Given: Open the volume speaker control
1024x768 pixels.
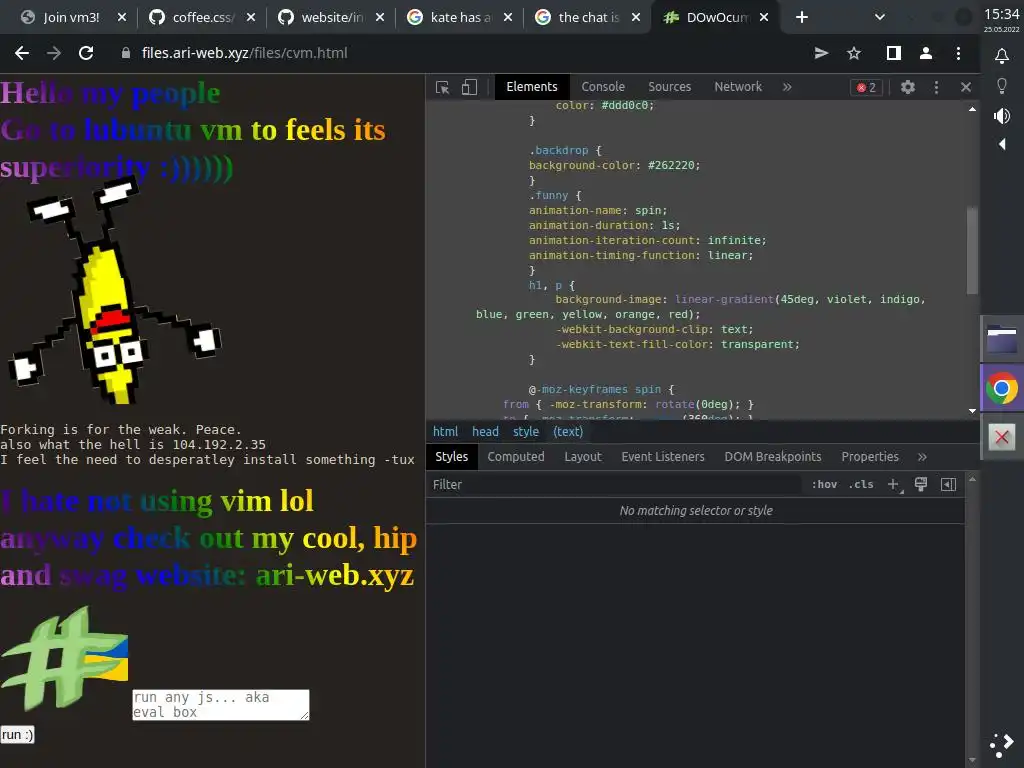Looking at the screenshot, I should tap(1002, 116).
